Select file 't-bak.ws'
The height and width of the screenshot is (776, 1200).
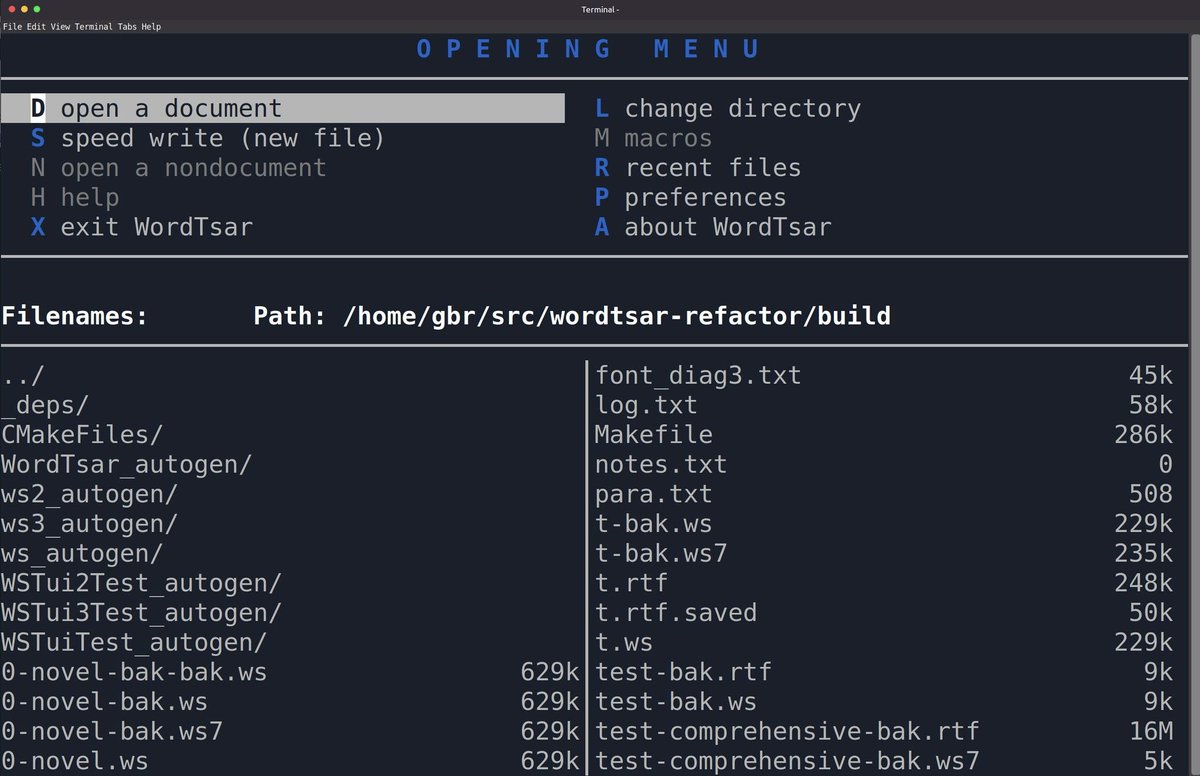click(x=654, y=523)
